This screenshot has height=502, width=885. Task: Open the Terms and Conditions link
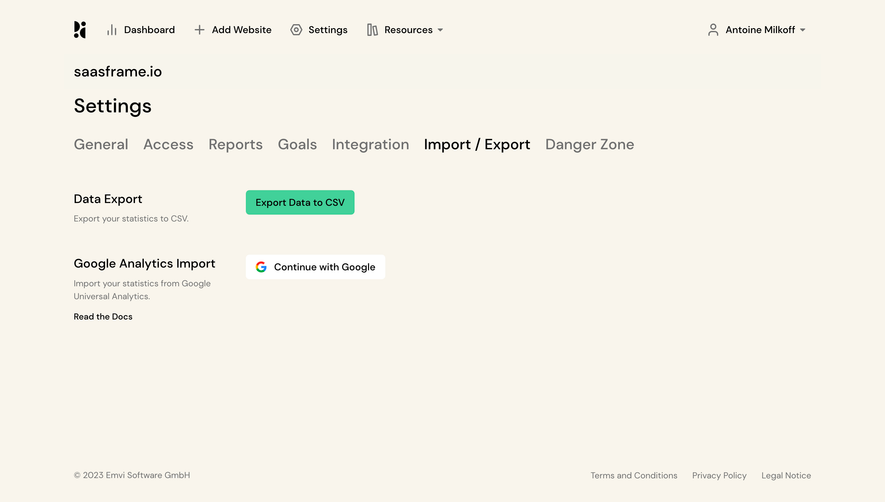634,475
